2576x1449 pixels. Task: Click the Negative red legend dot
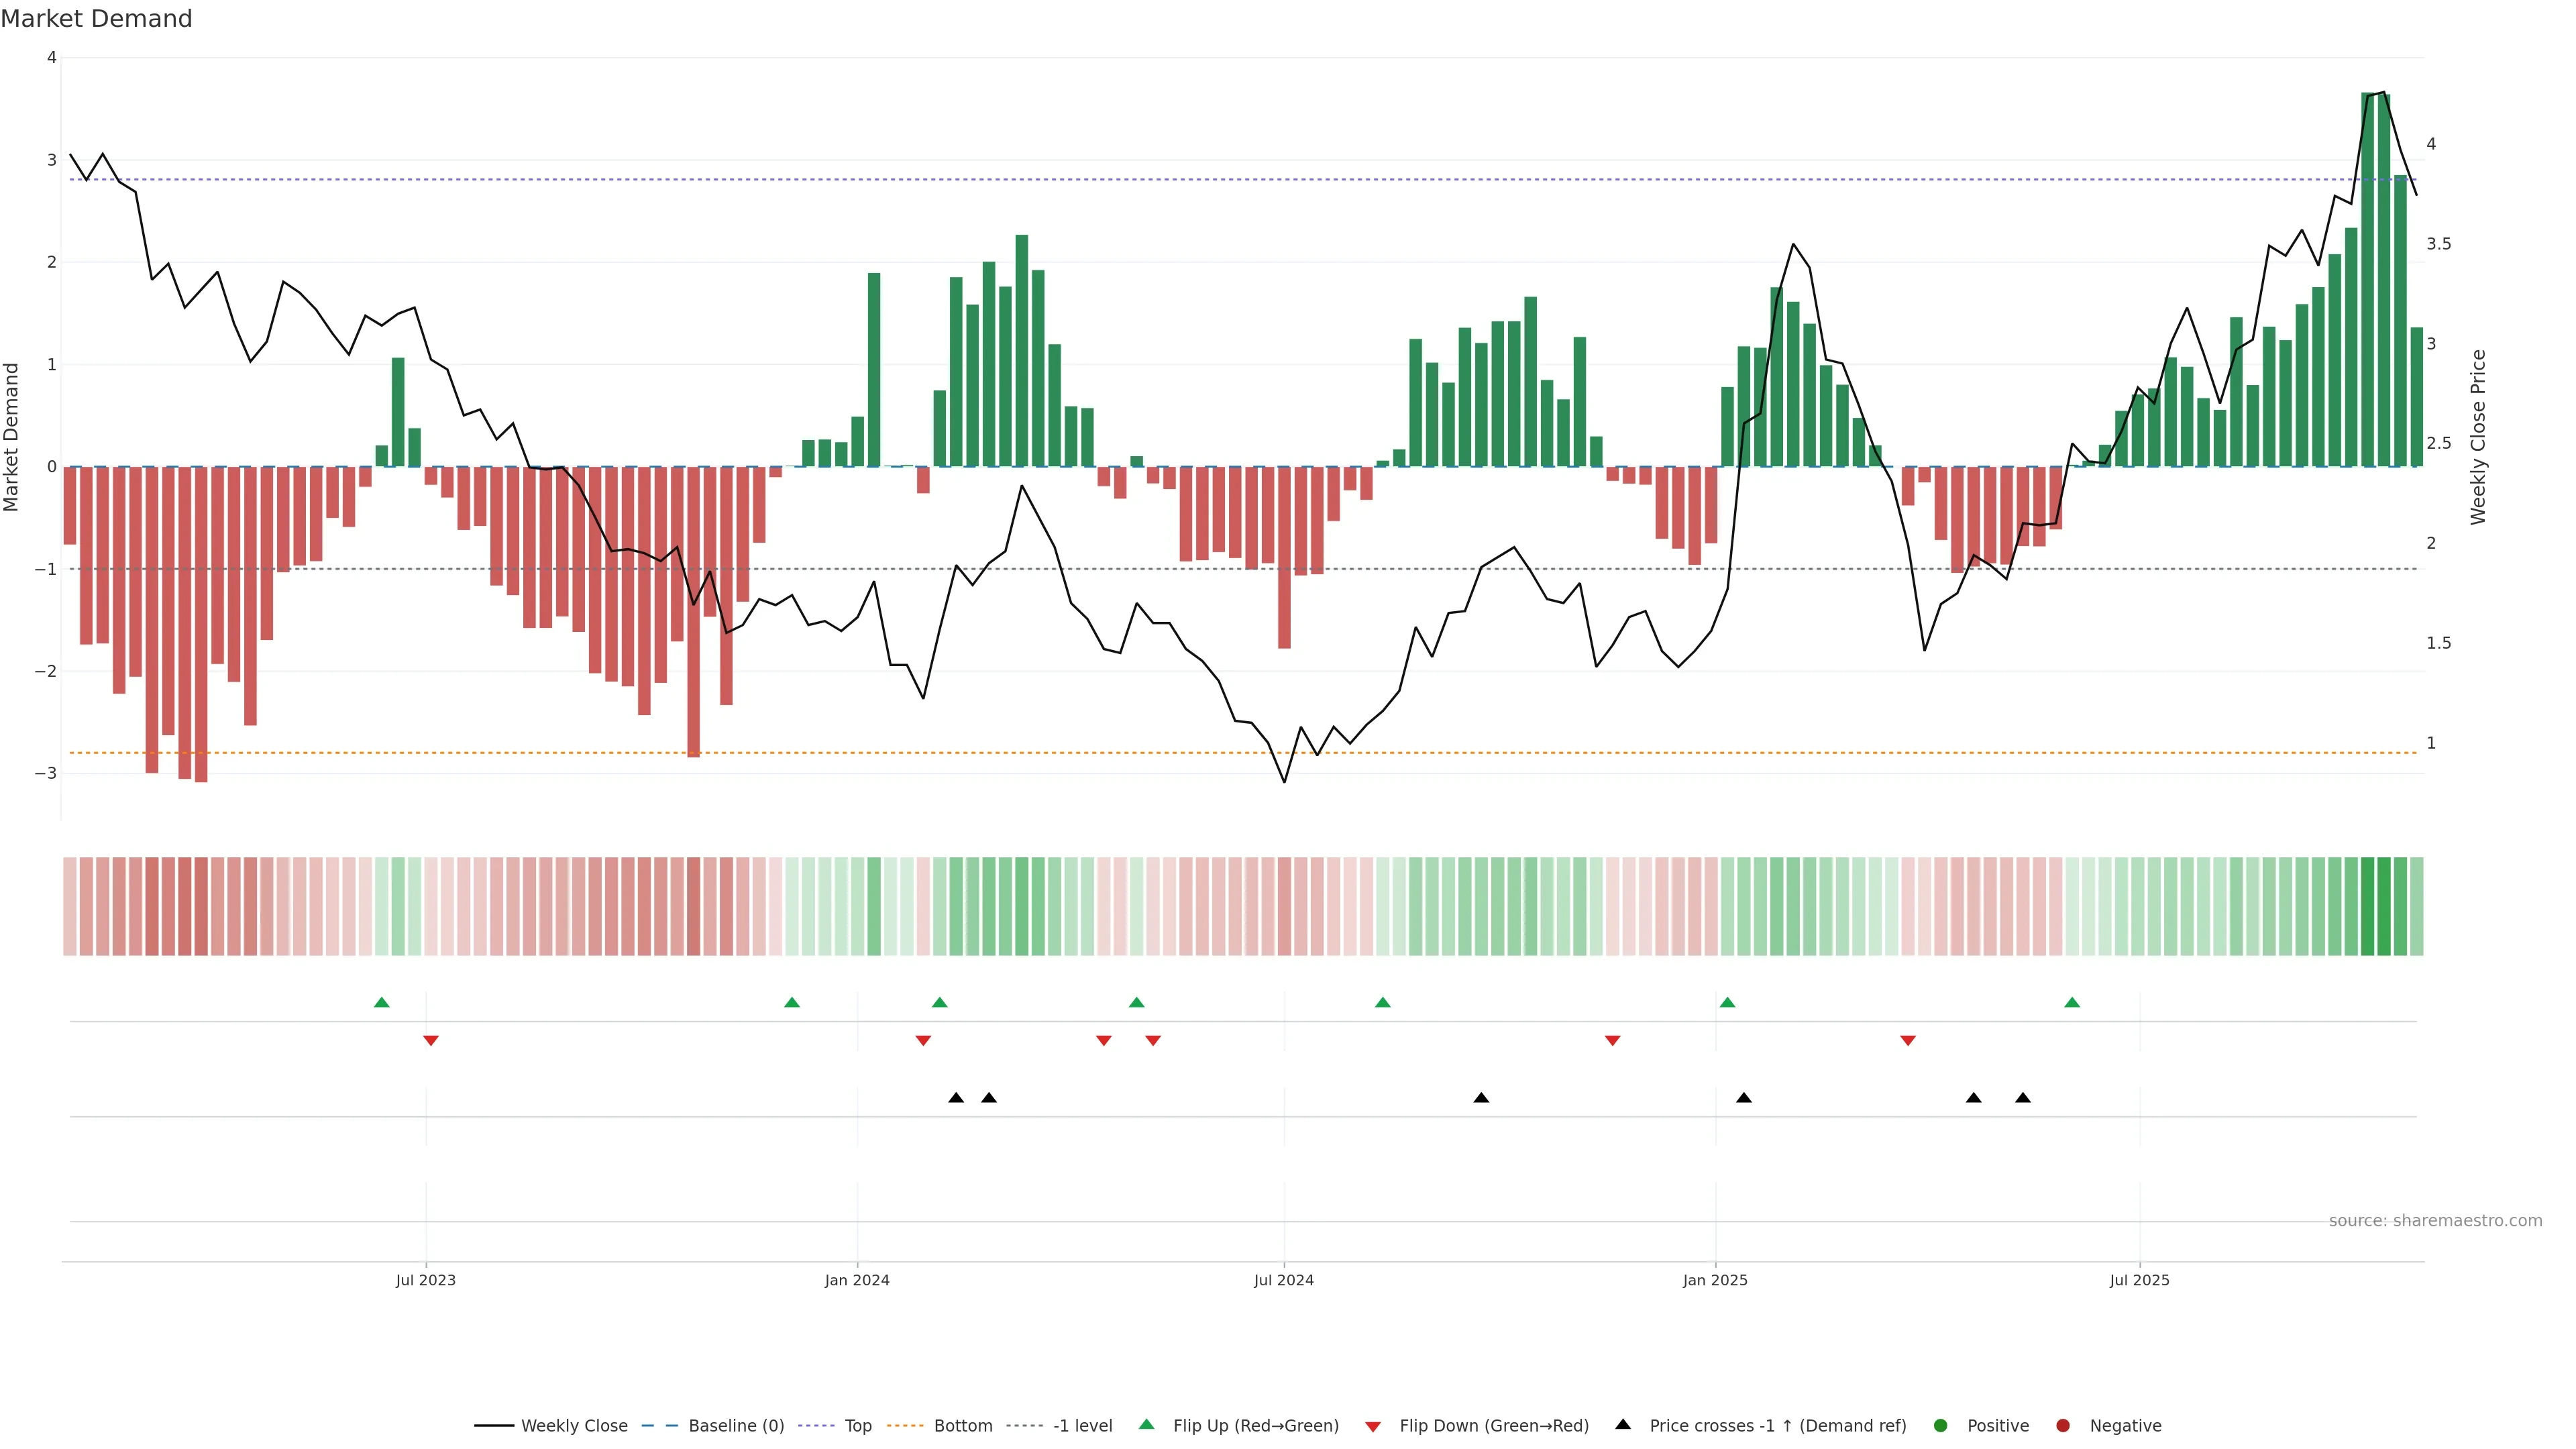[2063, 1426]
